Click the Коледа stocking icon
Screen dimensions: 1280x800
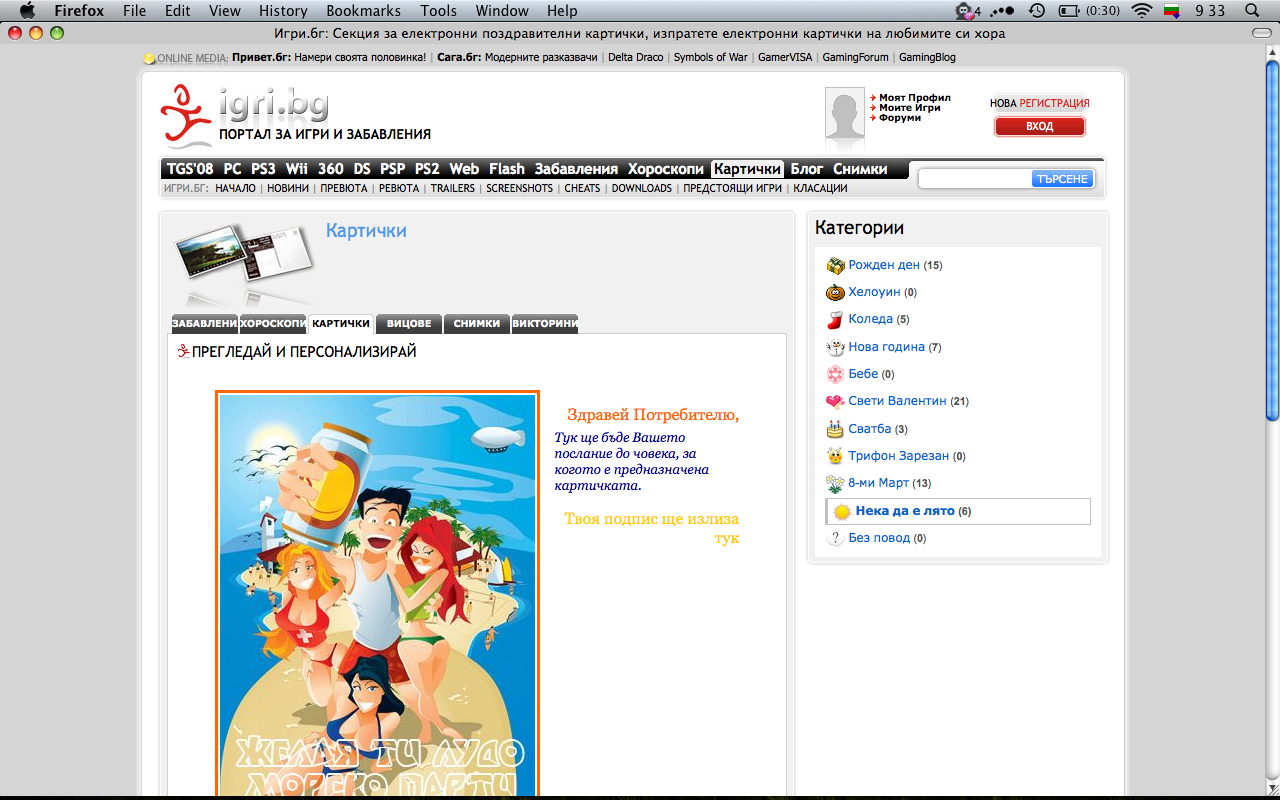pos(835,319)
